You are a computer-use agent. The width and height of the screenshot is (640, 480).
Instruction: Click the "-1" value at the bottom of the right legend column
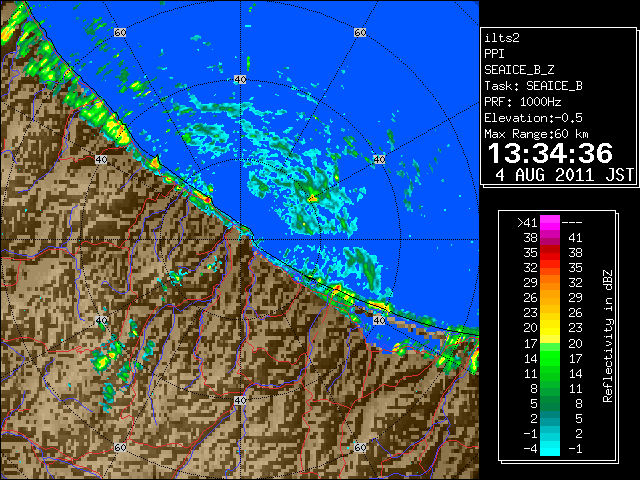point(575,449)
